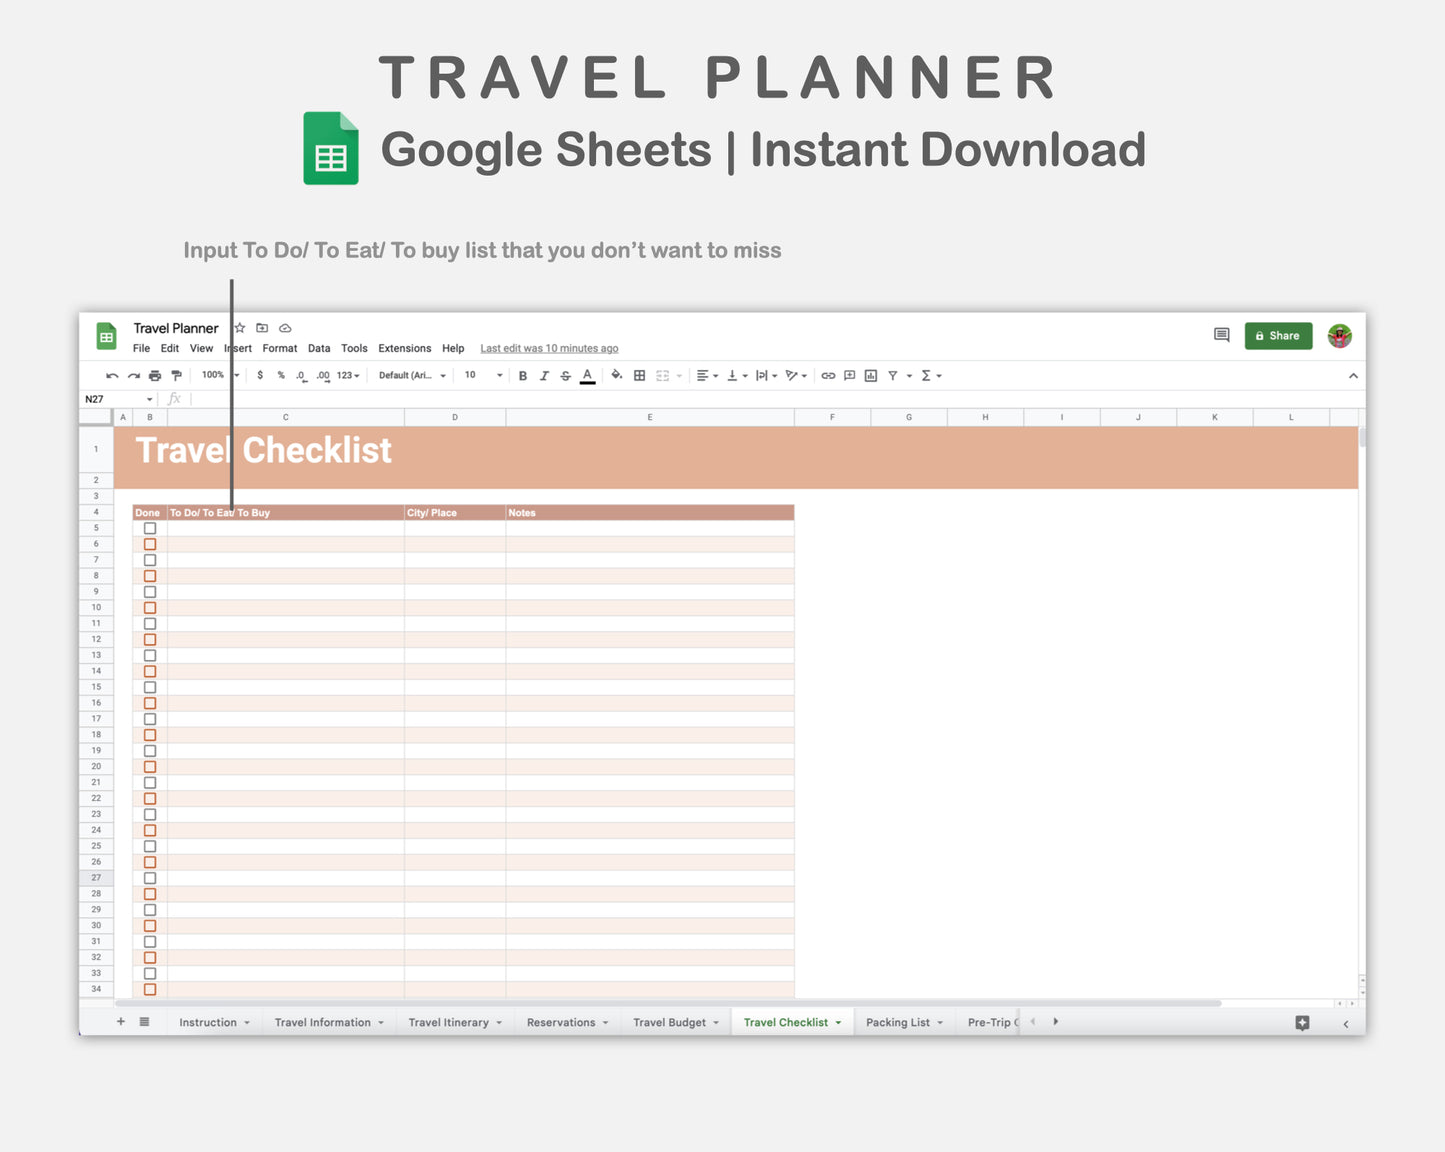The height and width of the screenshot is (1152, 1445).
Task: Open the cell borders tool
Action: [x=639, y=376]
